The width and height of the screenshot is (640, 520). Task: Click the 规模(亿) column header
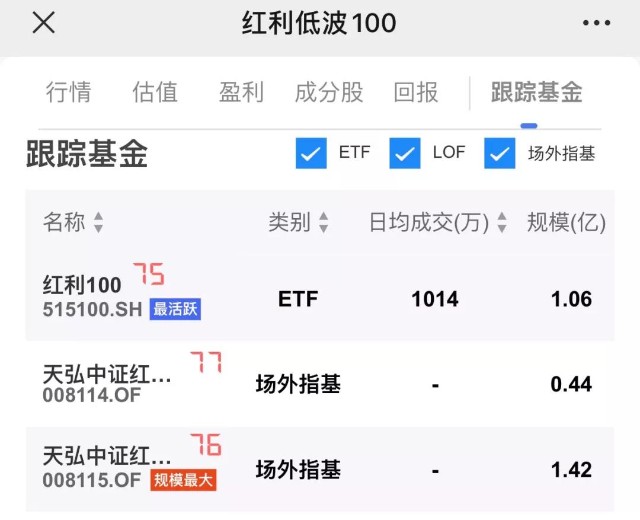tap(566, 223)
